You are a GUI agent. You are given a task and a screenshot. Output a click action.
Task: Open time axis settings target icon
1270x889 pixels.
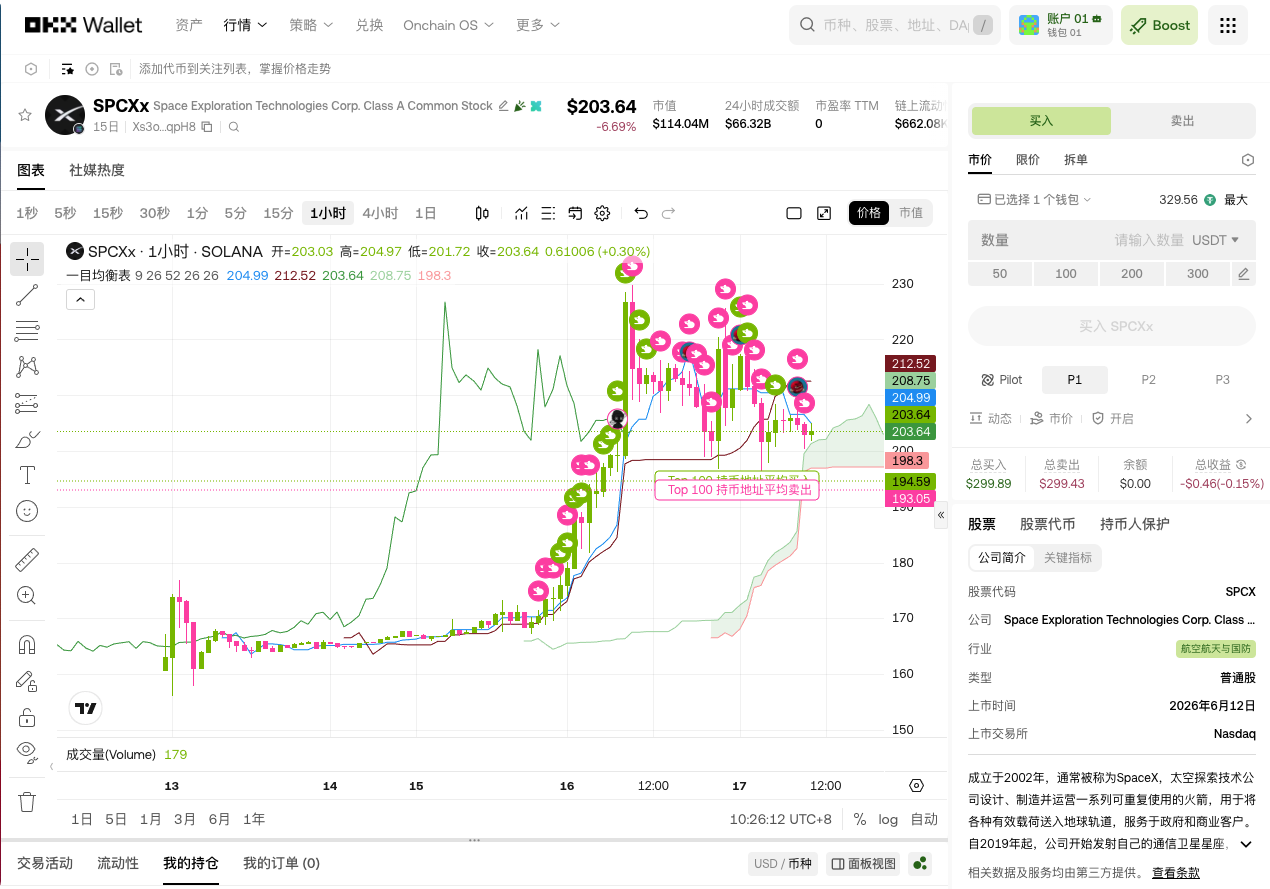click(916, 786)
